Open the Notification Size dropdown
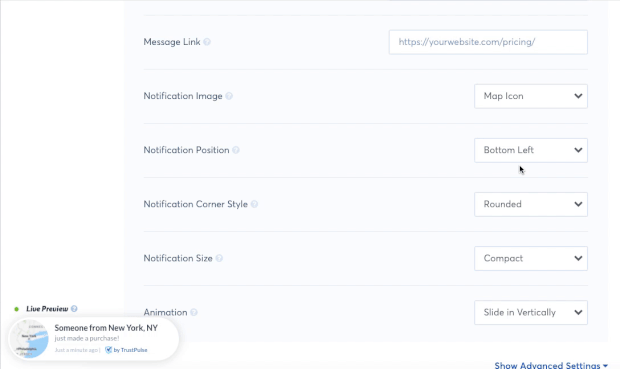620x369 pixels. (x=531, y=258)
